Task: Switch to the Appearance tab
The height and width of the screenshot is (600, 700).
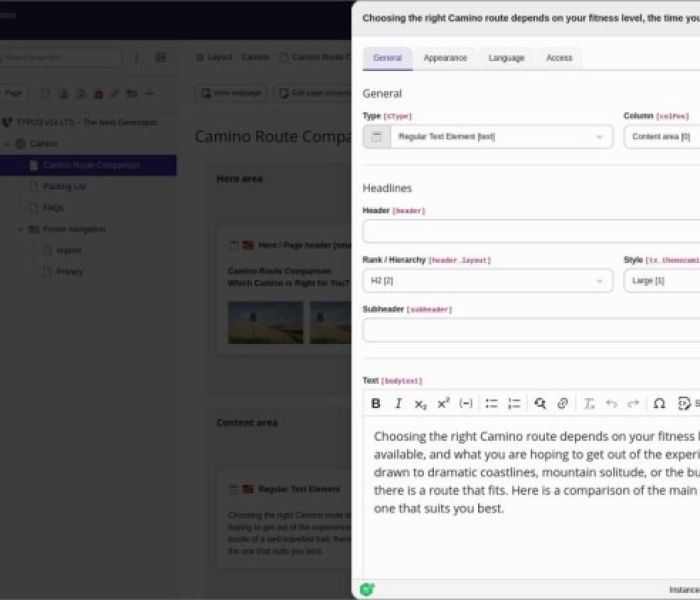Action: click(445, 58)
